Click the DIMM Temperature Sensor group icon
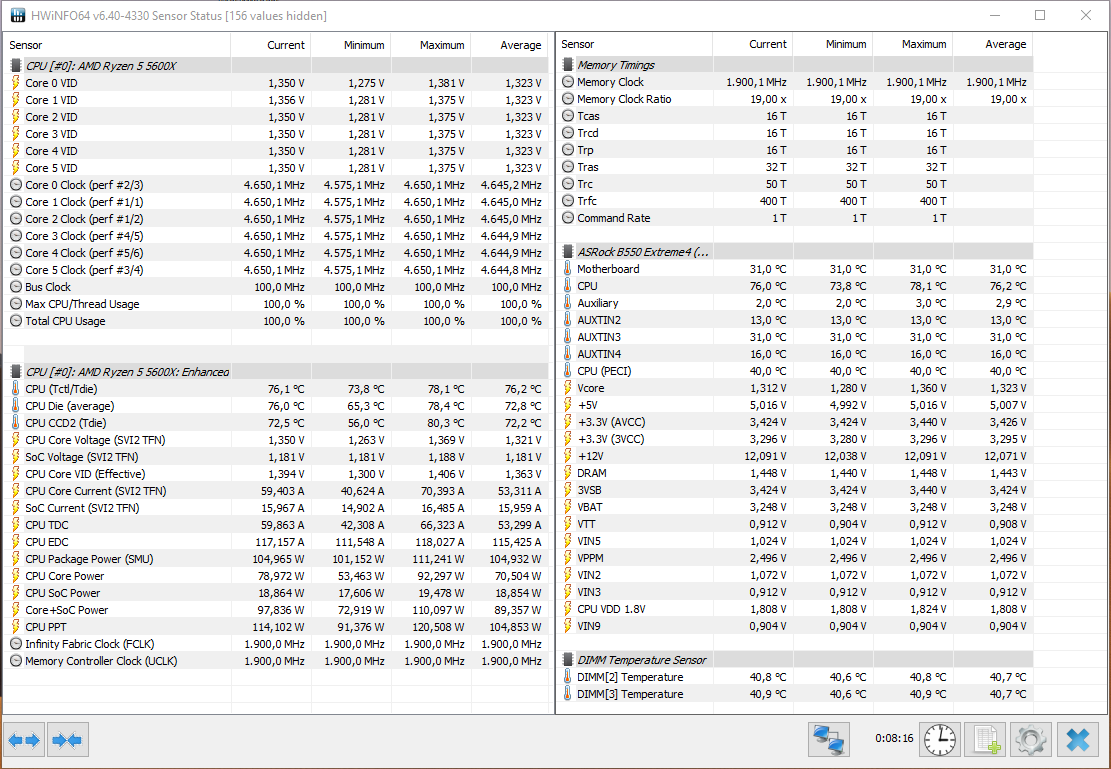 tap(568, 661)
